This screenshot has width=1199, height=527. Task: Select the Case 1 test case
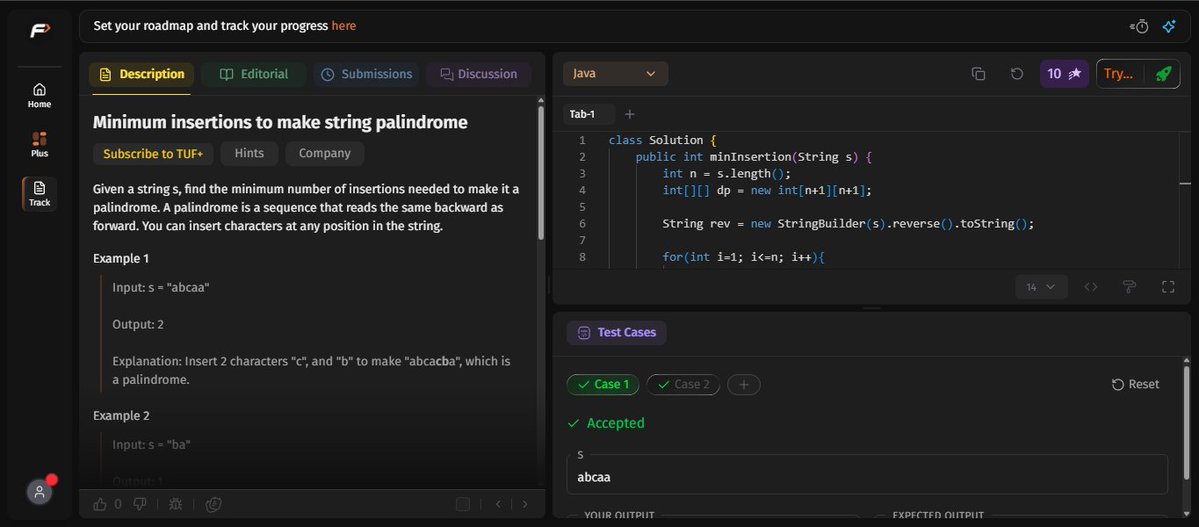point(603,384)
